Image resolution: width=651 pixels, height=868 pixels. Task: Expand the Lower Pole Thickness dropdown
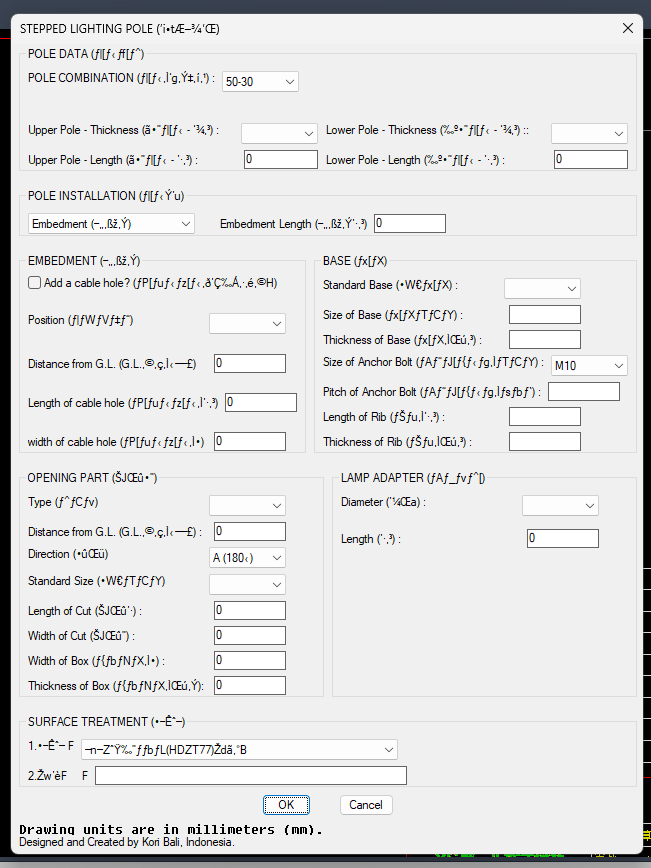point(589,133)
